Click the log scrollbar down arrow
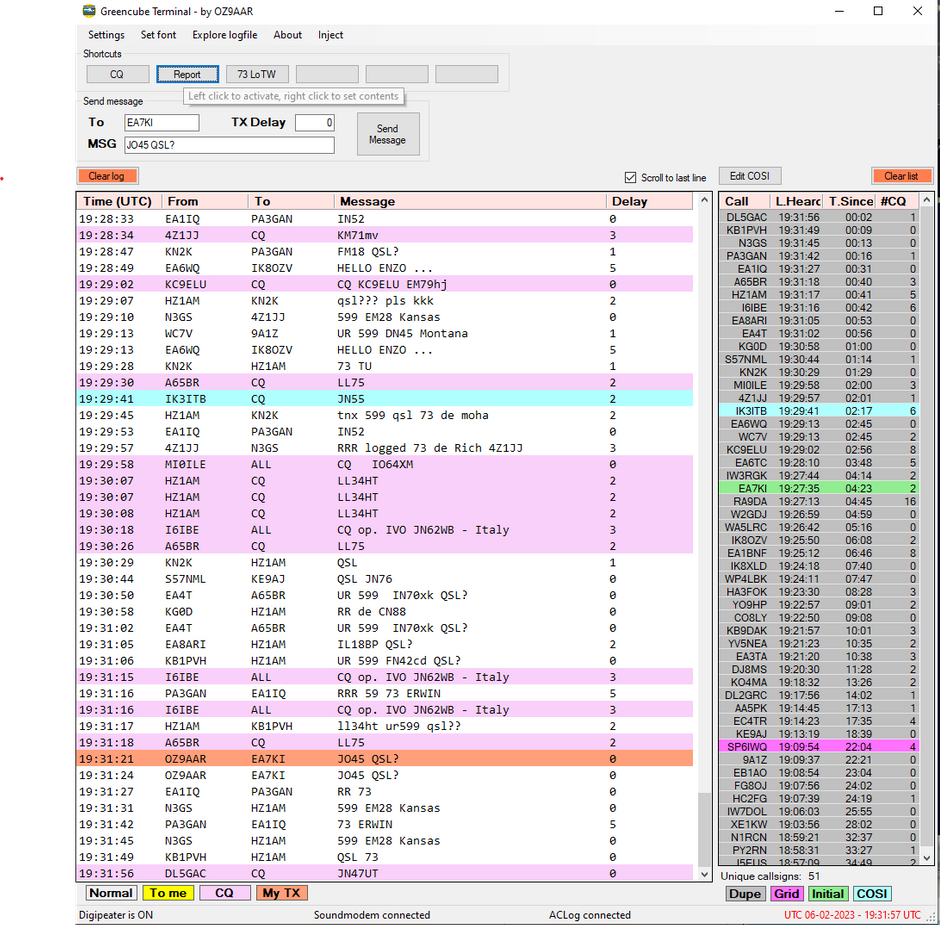 point(704,874)
